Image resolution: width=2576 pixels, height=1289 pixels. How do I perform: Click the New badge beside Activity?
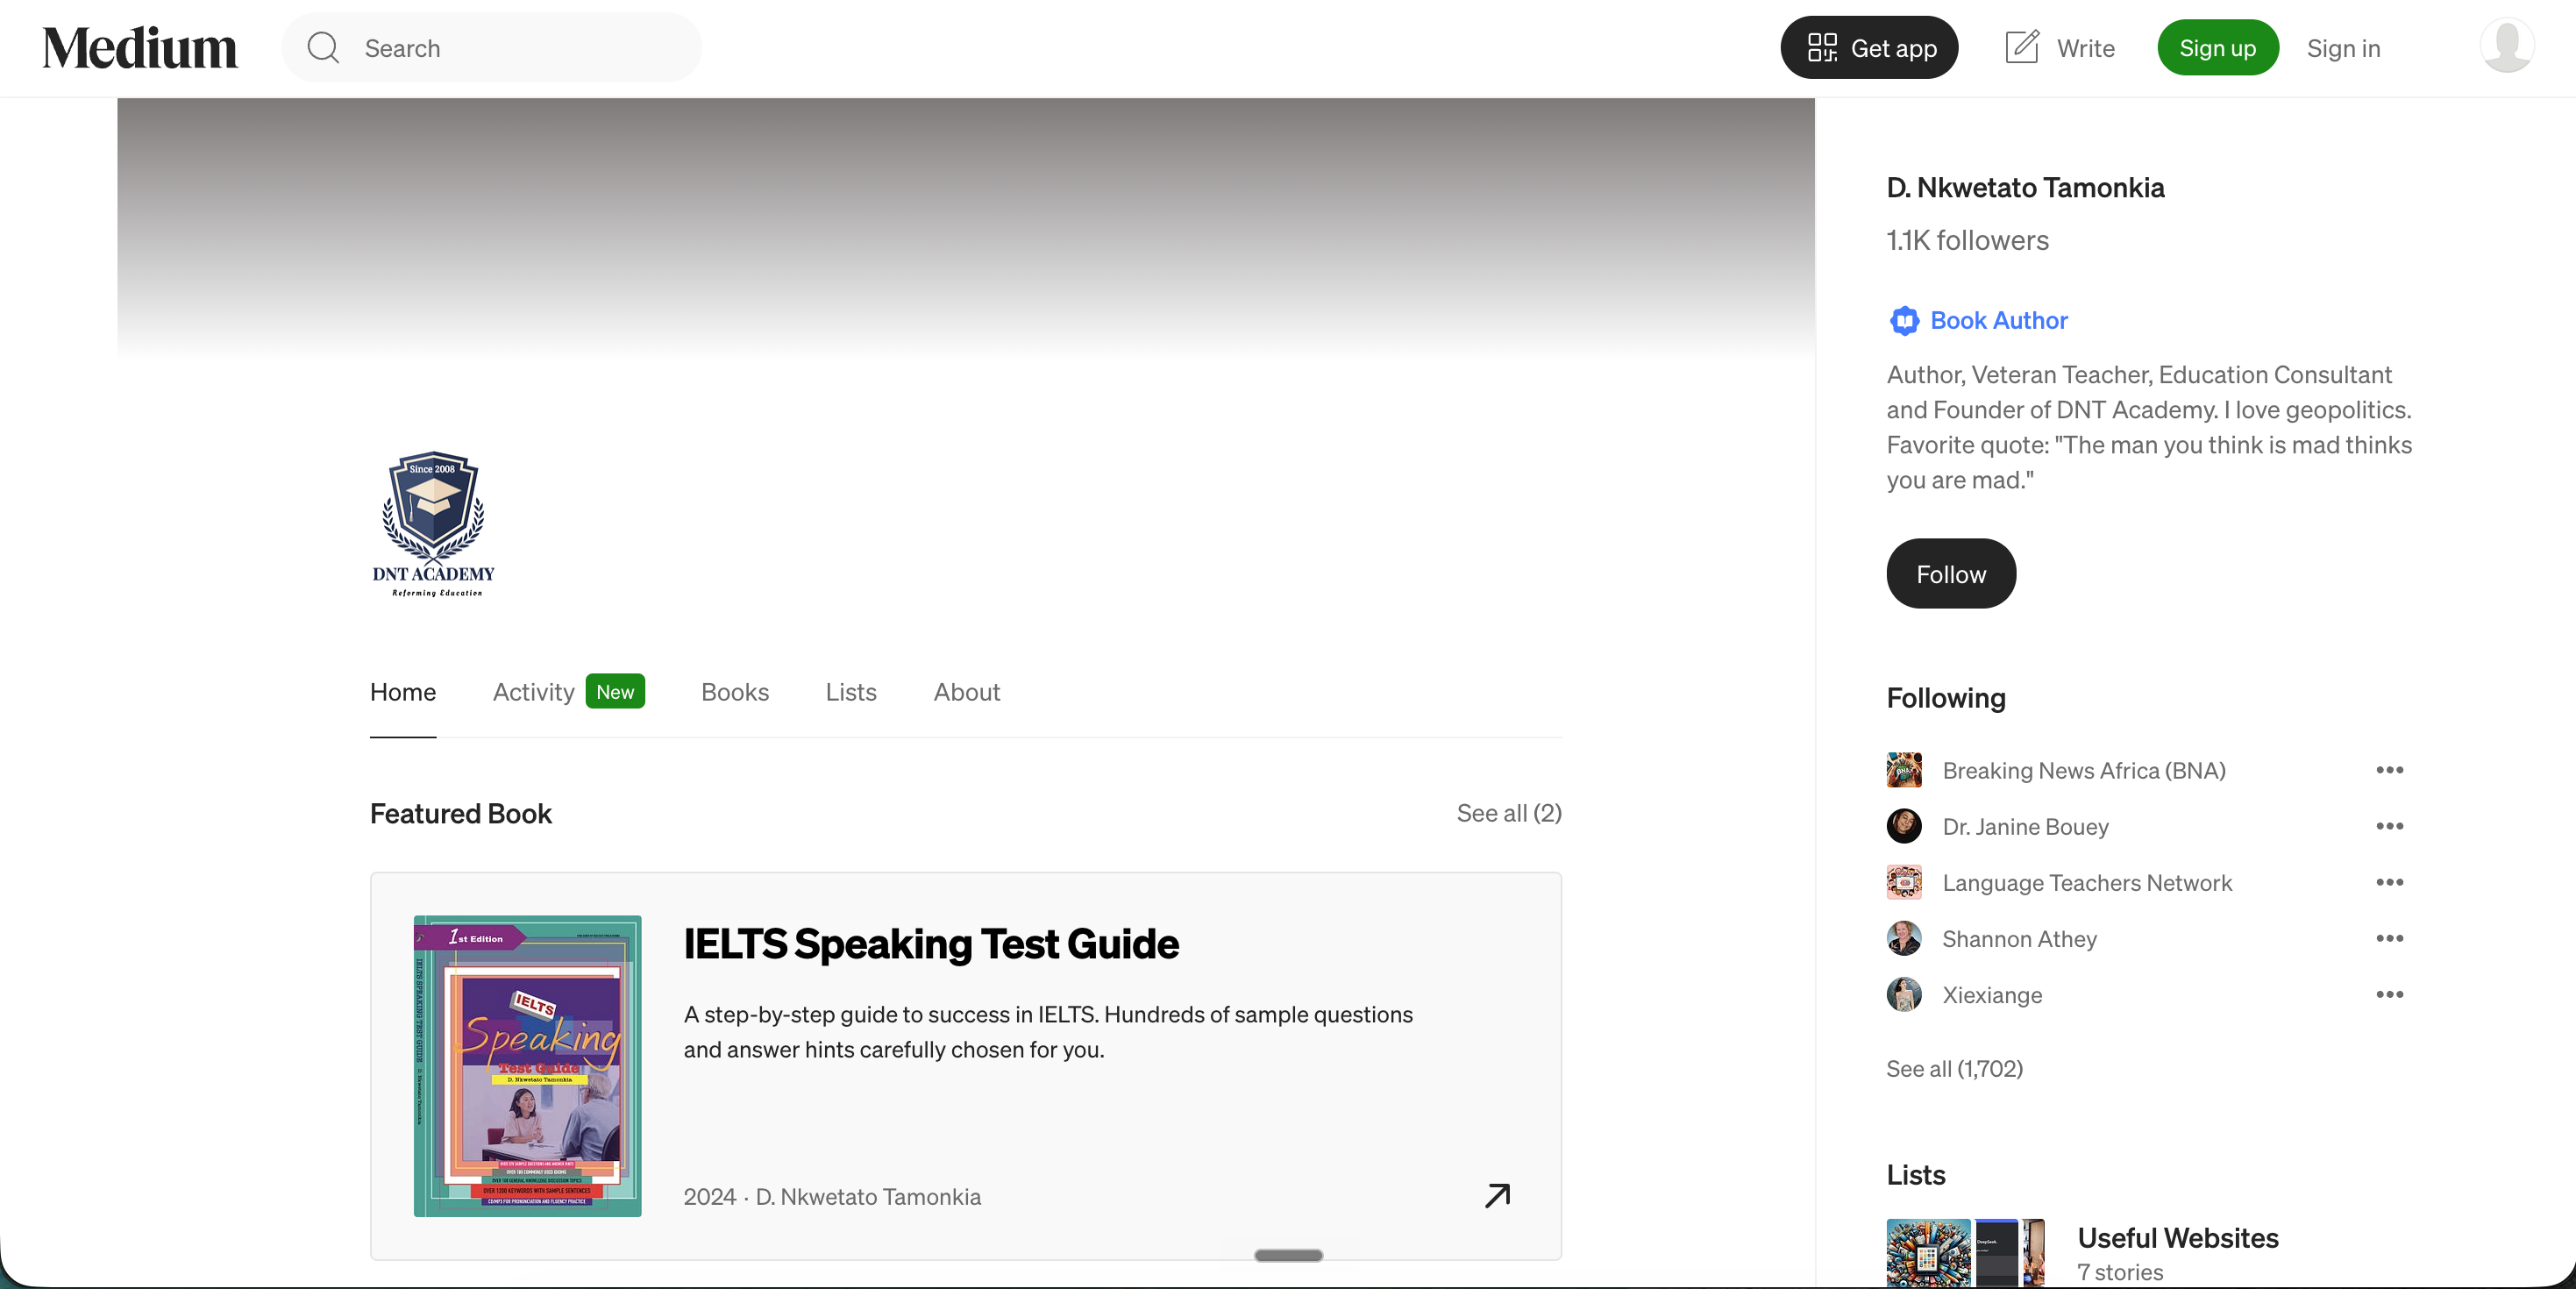615,691
